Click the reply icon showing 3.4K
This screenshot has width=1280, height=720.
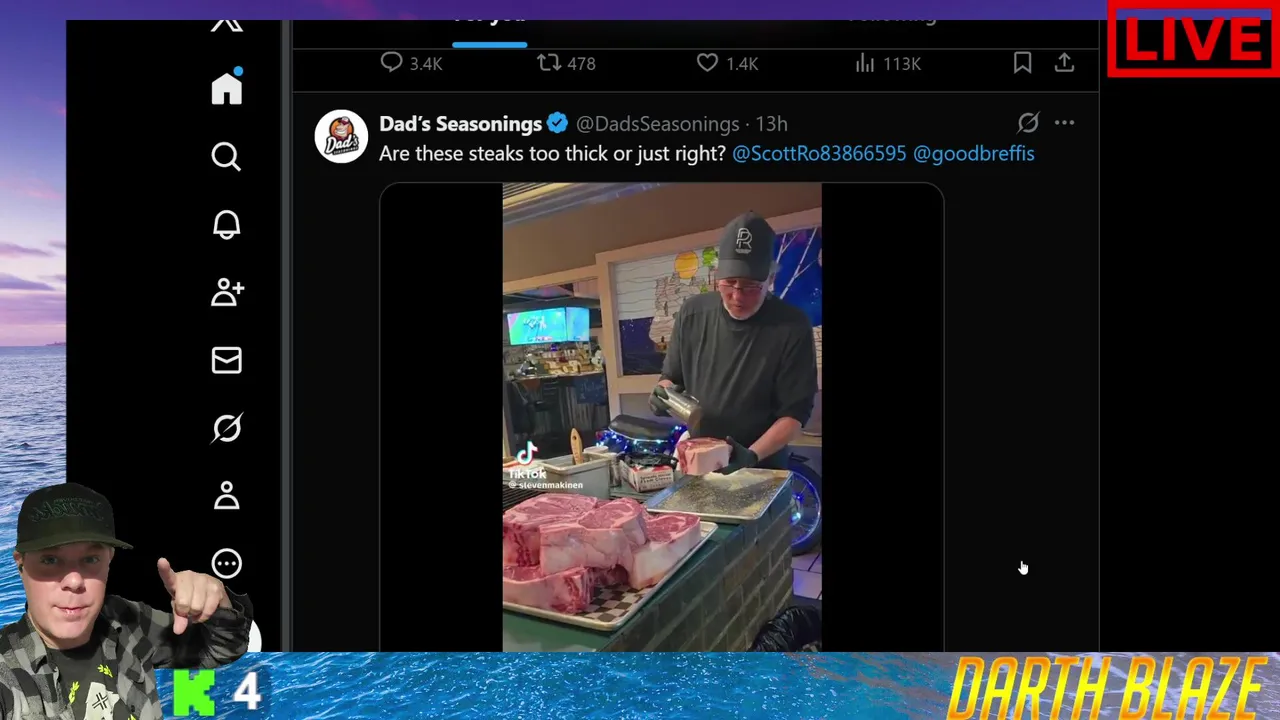[392, 63]
